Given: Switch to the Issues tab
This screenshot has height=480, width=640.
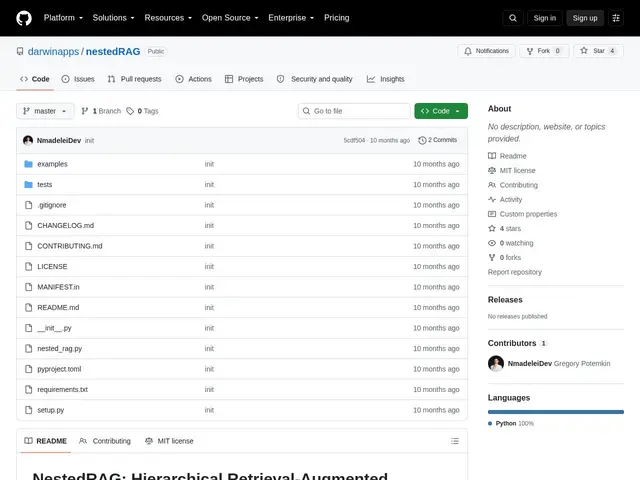Looking at the screenshot, I should [x=78, y=79].
